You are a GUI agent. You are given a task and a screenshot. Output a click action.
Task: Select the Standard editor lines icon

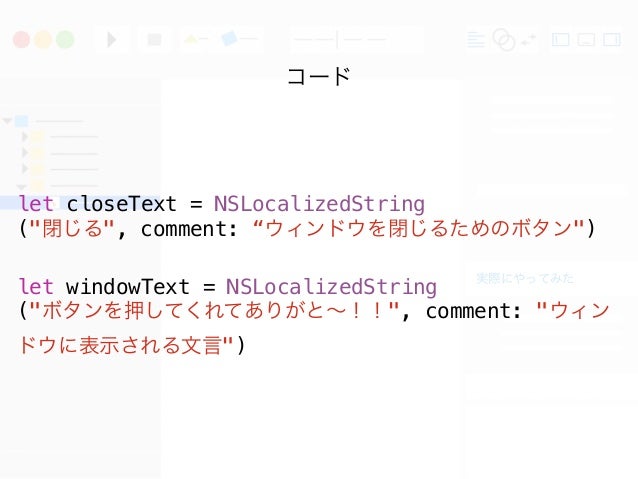pyautogui.click(x=476, y=39)
